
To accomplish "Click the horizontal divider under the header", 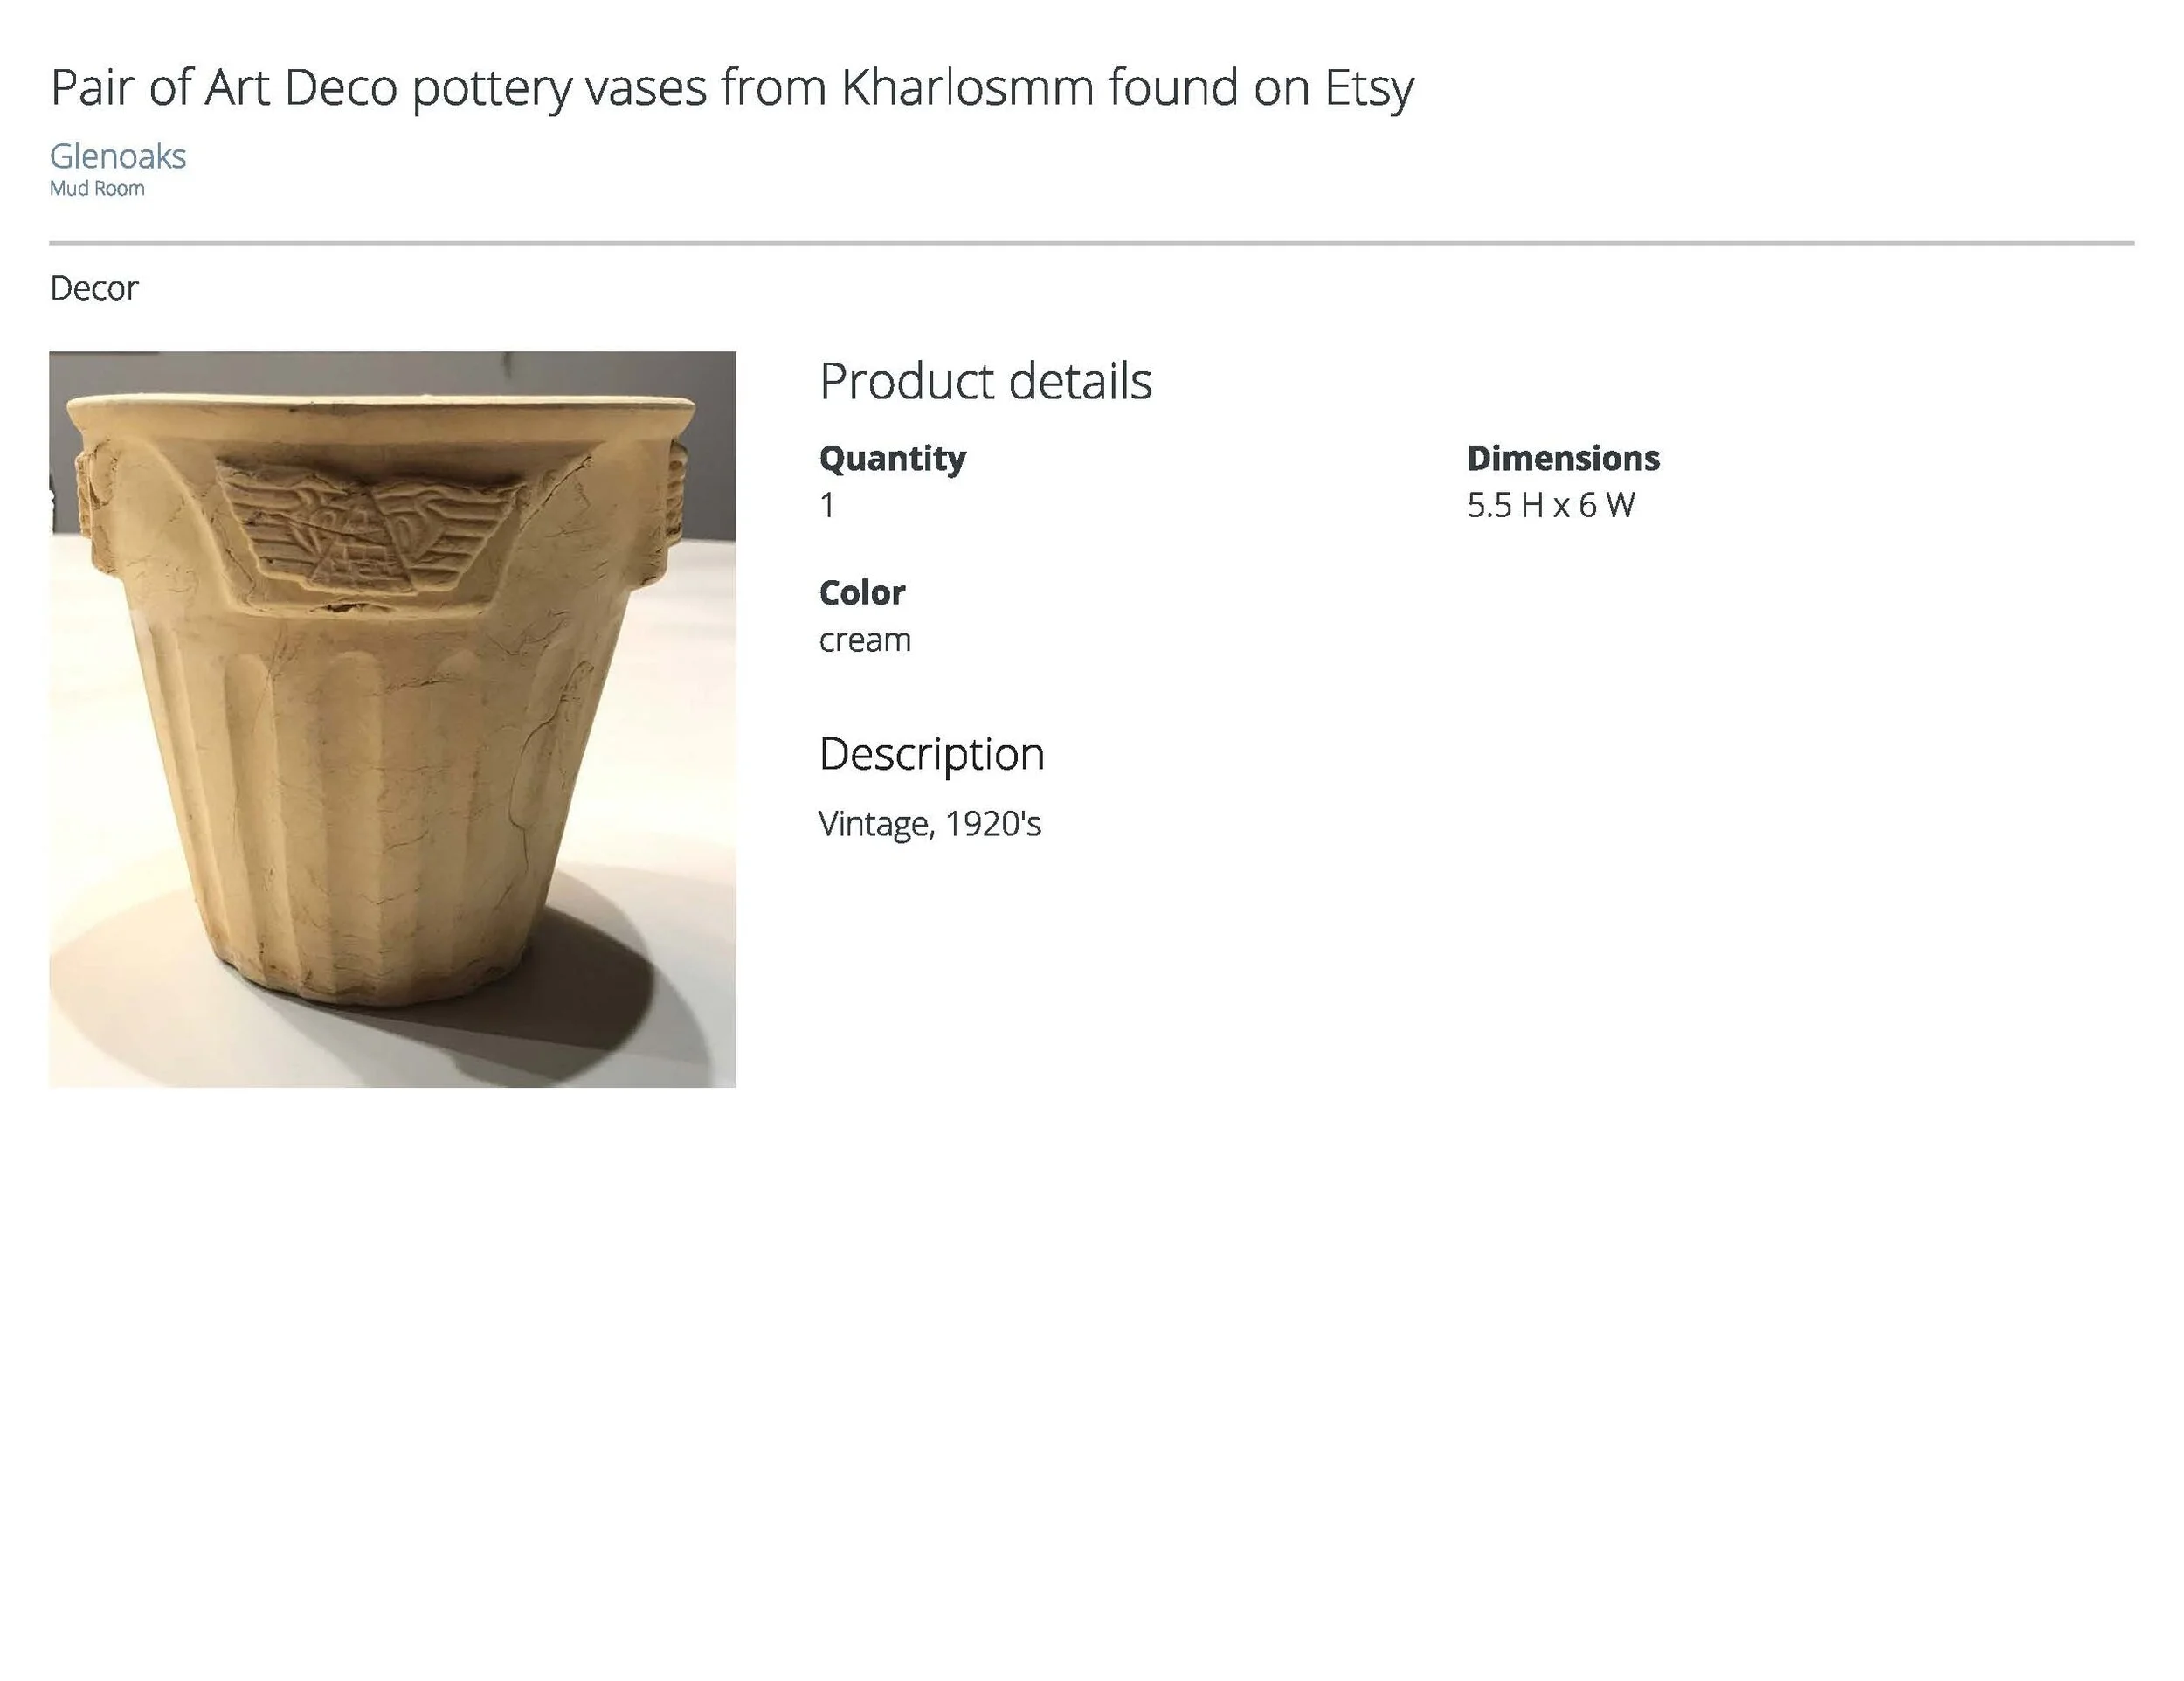I will (1092, 242).
